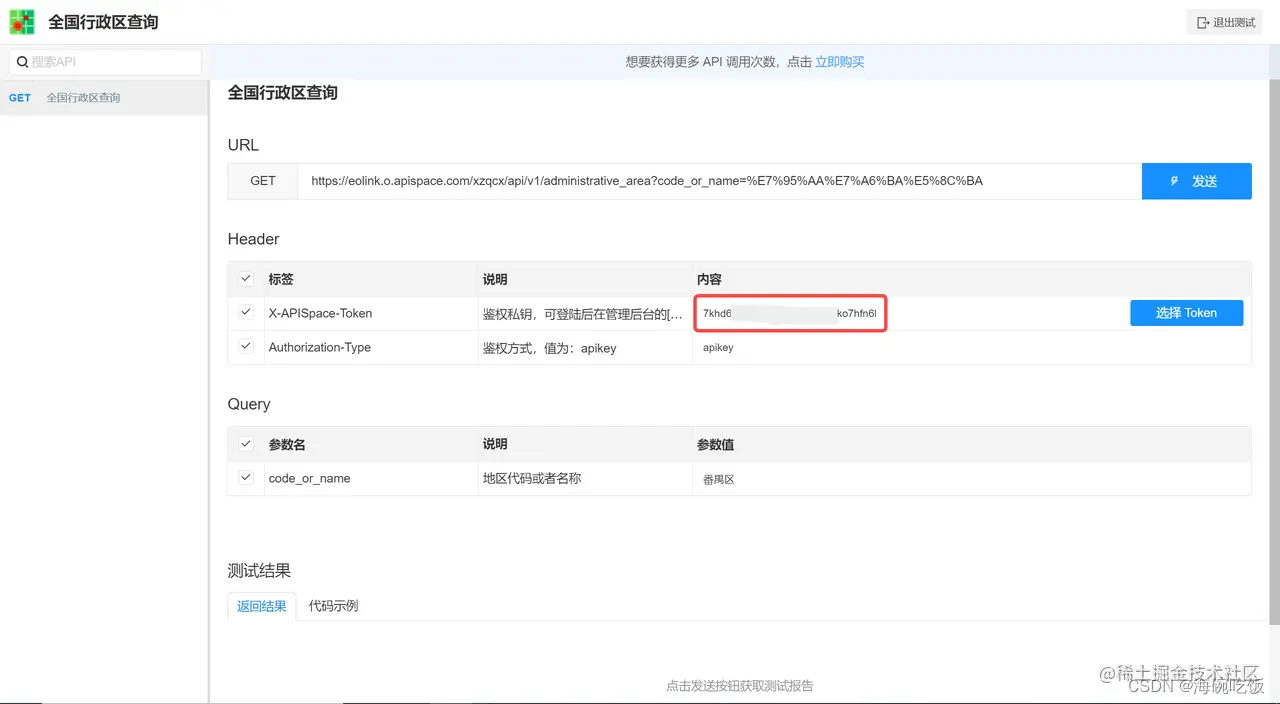Switch to the 代码示例 tab
1280x704 pixels.
(334, 606)
